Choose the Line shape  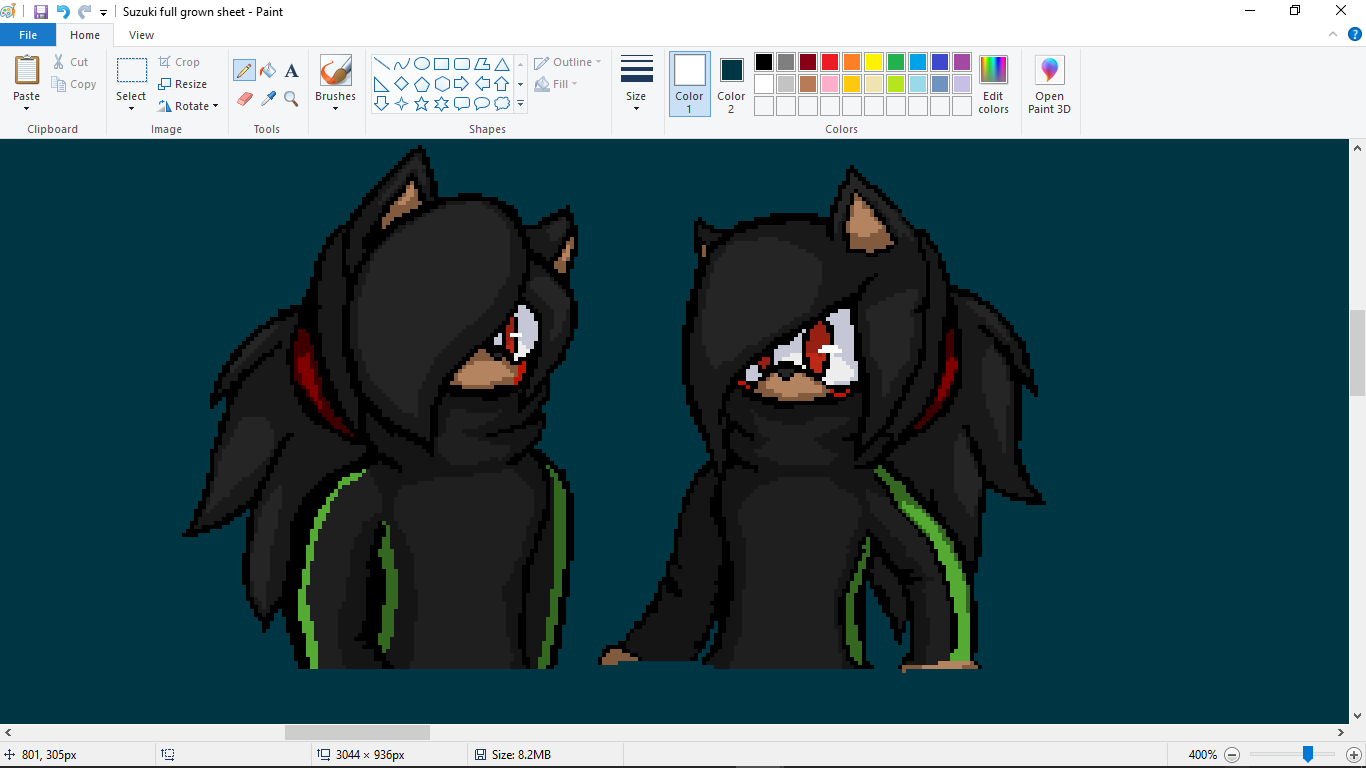pos(382,64)
